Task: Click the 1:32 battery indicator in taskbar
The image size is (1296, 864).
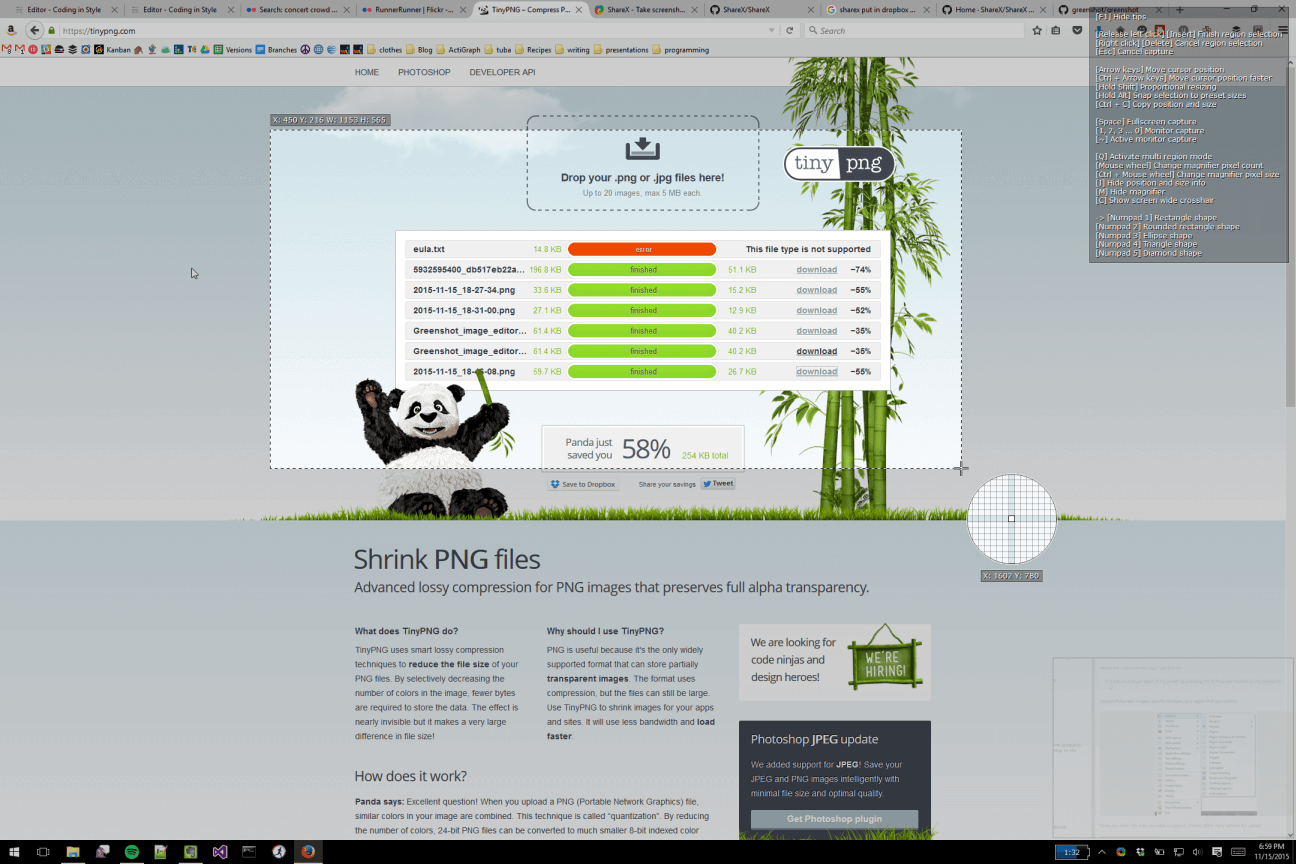Action: tap(1071, 852)
